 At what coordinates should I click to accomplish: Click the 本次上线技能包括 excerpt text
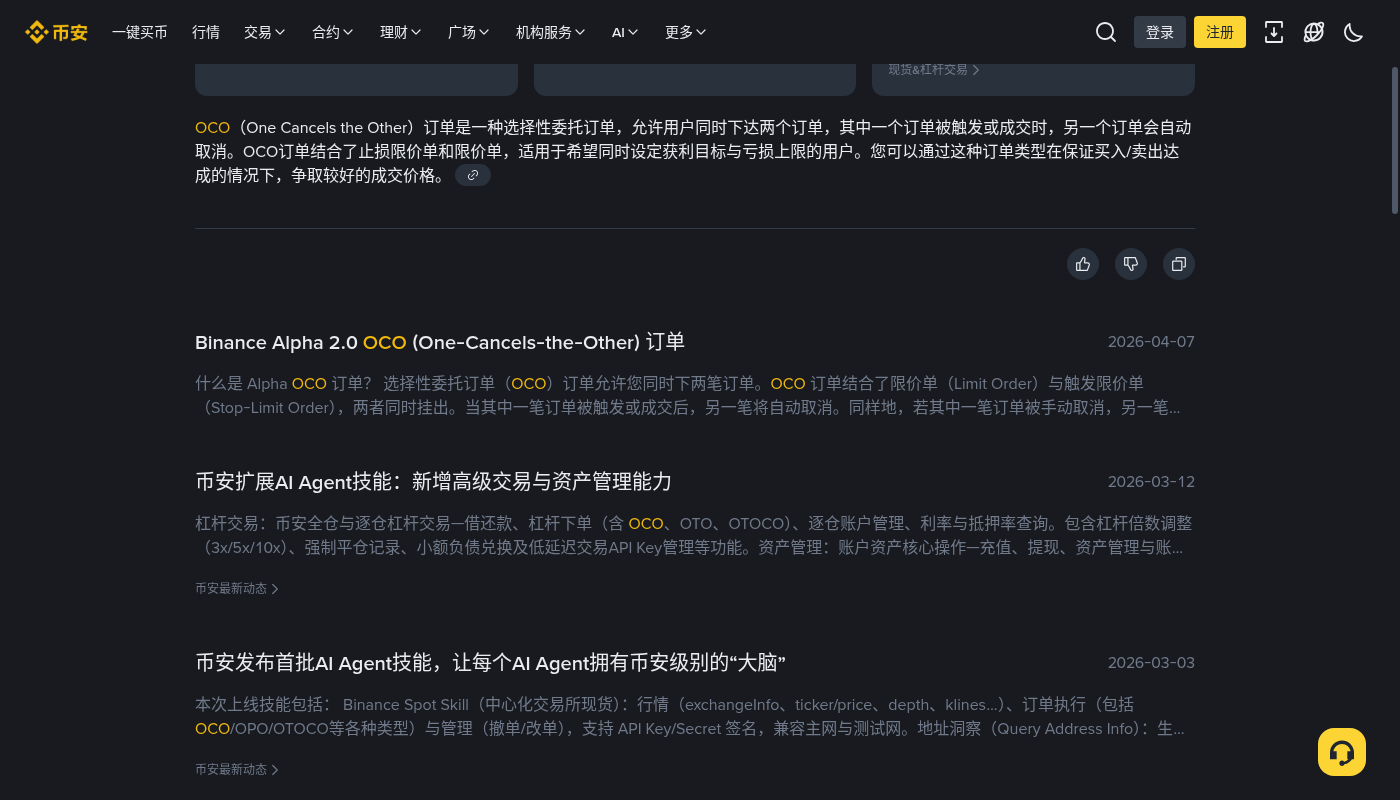pyautogui.click(x=690, y=717)
